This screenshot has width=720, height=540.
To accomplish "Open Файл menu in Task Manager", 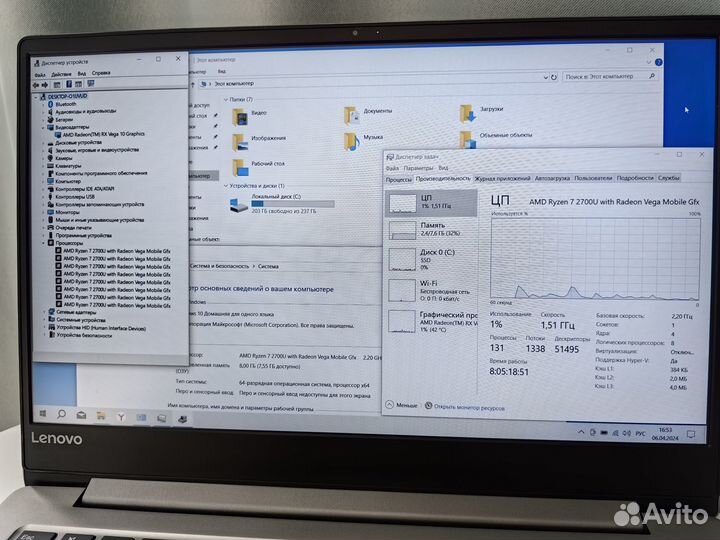I will coord(392,168).
